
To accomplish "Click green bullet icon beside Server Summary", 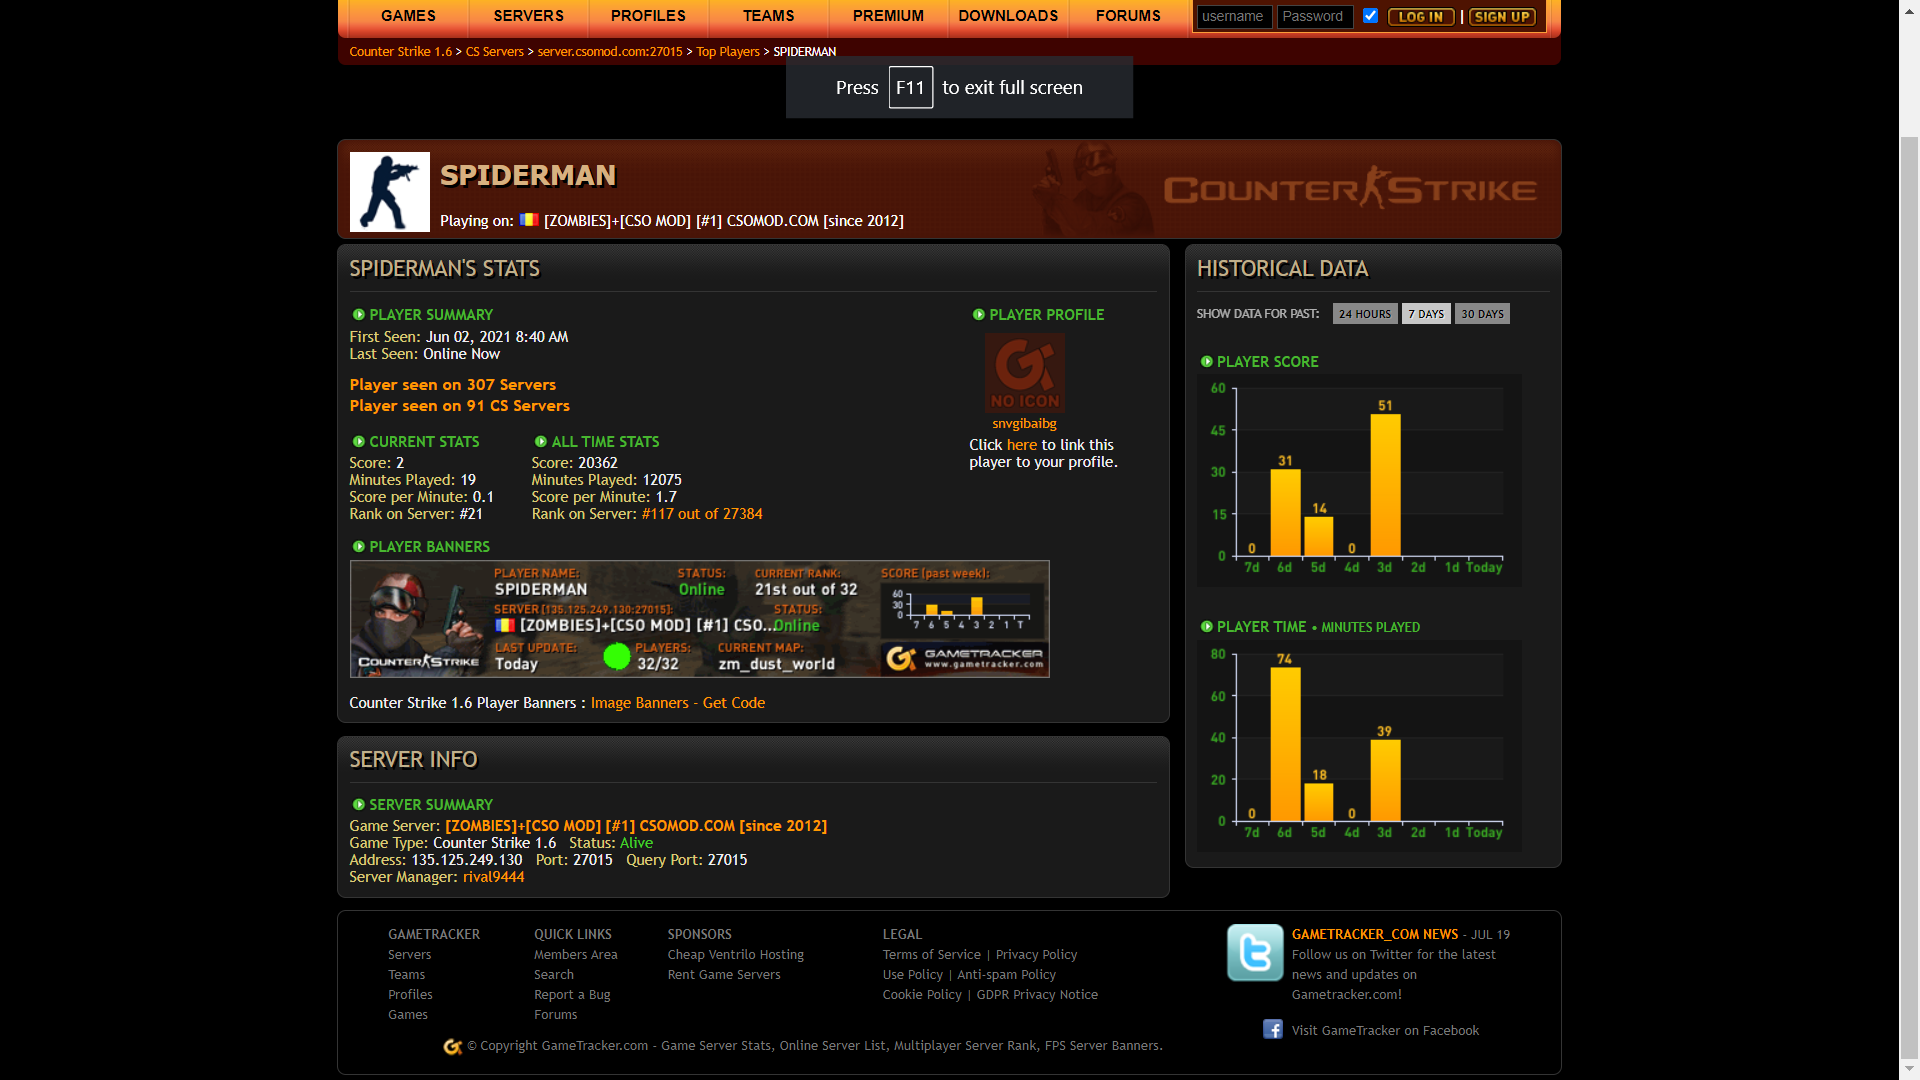I will click(x=358, y=805).
